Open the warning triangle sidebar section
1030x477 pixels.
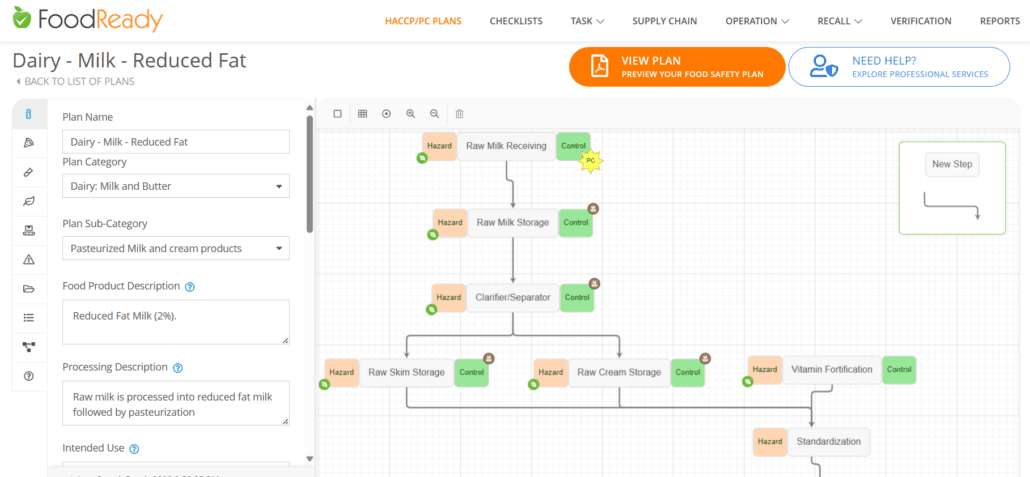coord(29,260)
